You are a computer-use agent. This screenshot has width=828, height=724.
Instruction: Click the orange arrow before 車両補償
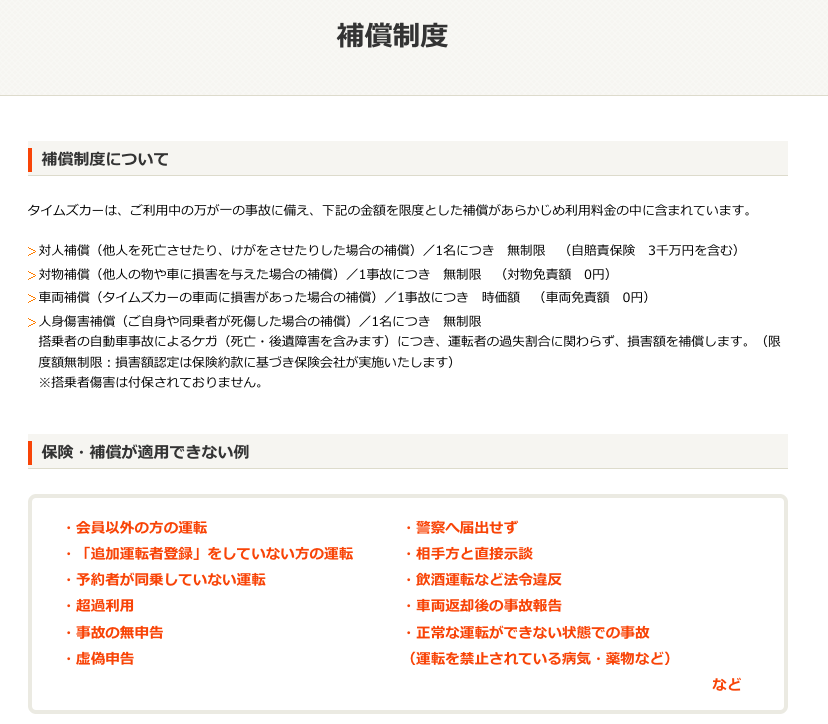point(32,298)
